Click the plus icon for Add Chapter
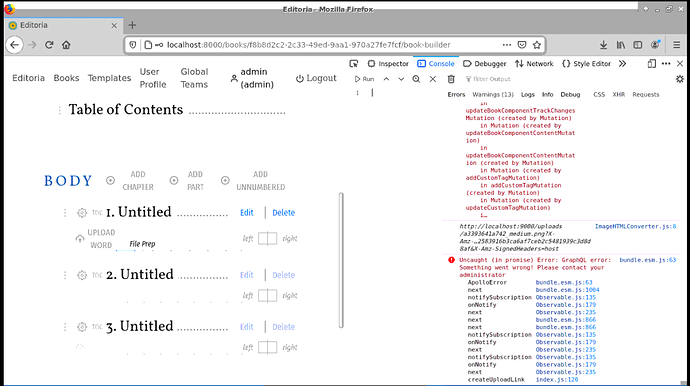 tap(110, 180)
